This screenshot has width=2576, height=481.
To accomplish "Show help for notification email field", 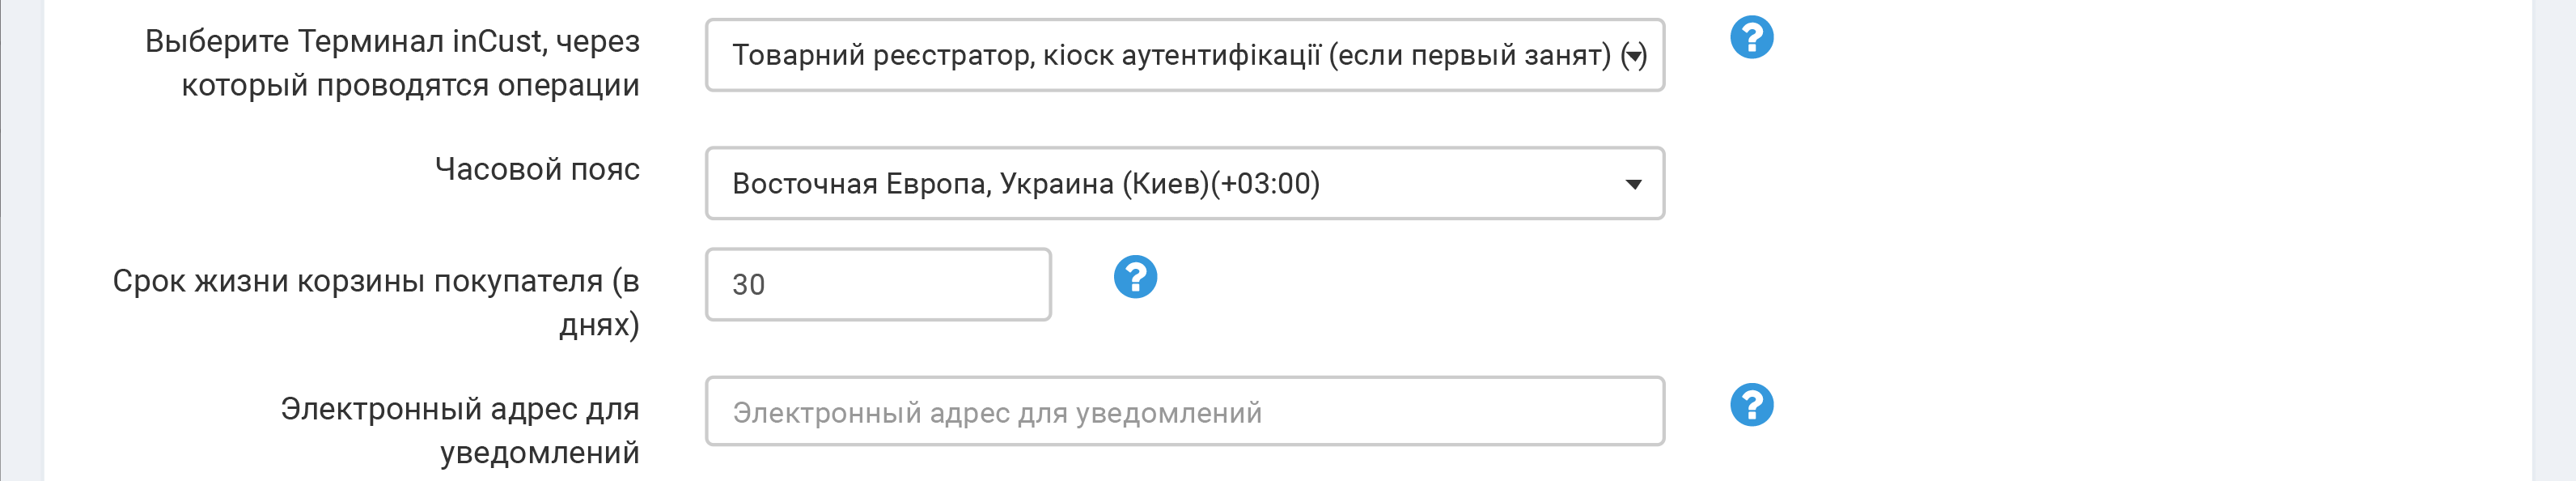I will (x=1751, y=405).
